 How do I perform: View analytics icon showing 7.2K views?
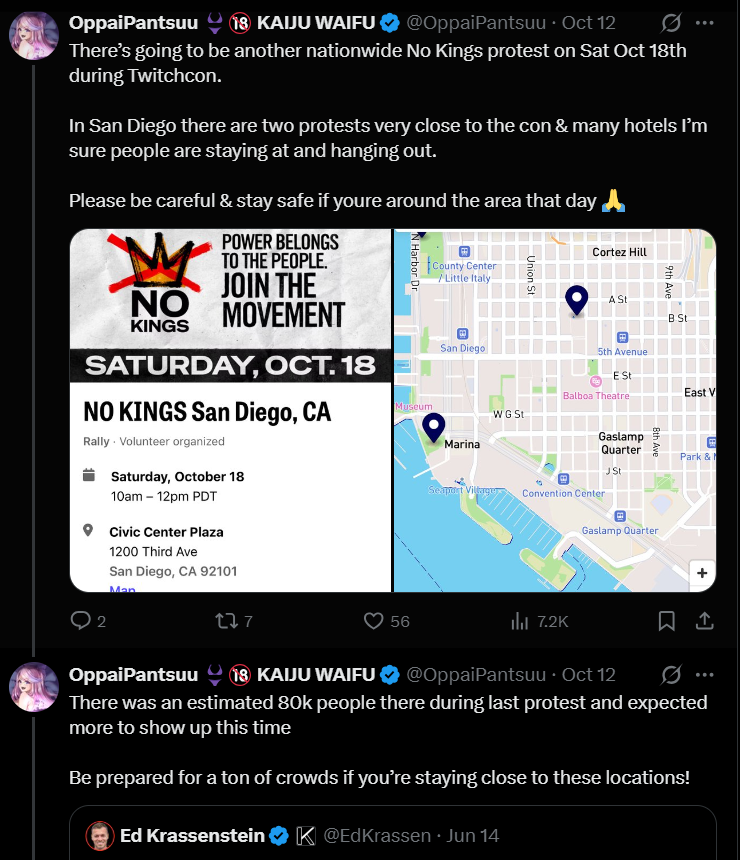point(520,621)
